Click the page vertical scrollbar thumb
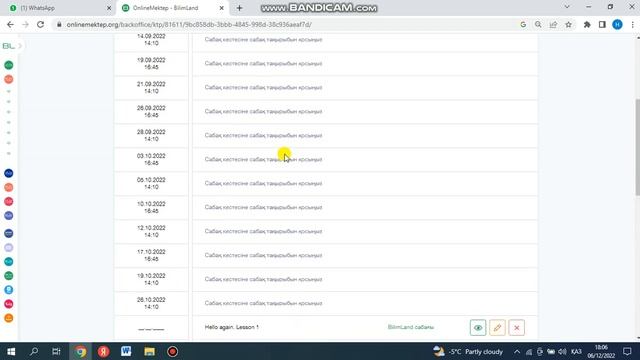The width and height of the screenshot is (640, 360). [x=638, y=146]
